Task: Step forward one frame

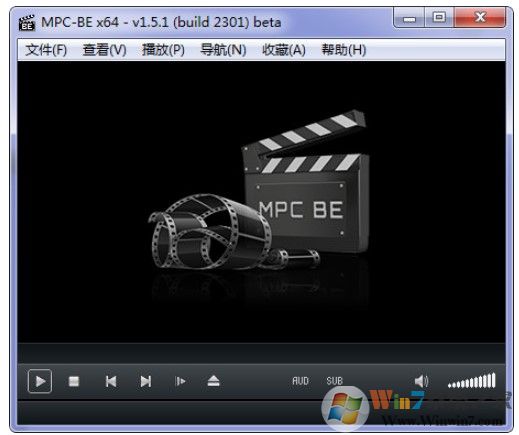Action: pos(180,381)
